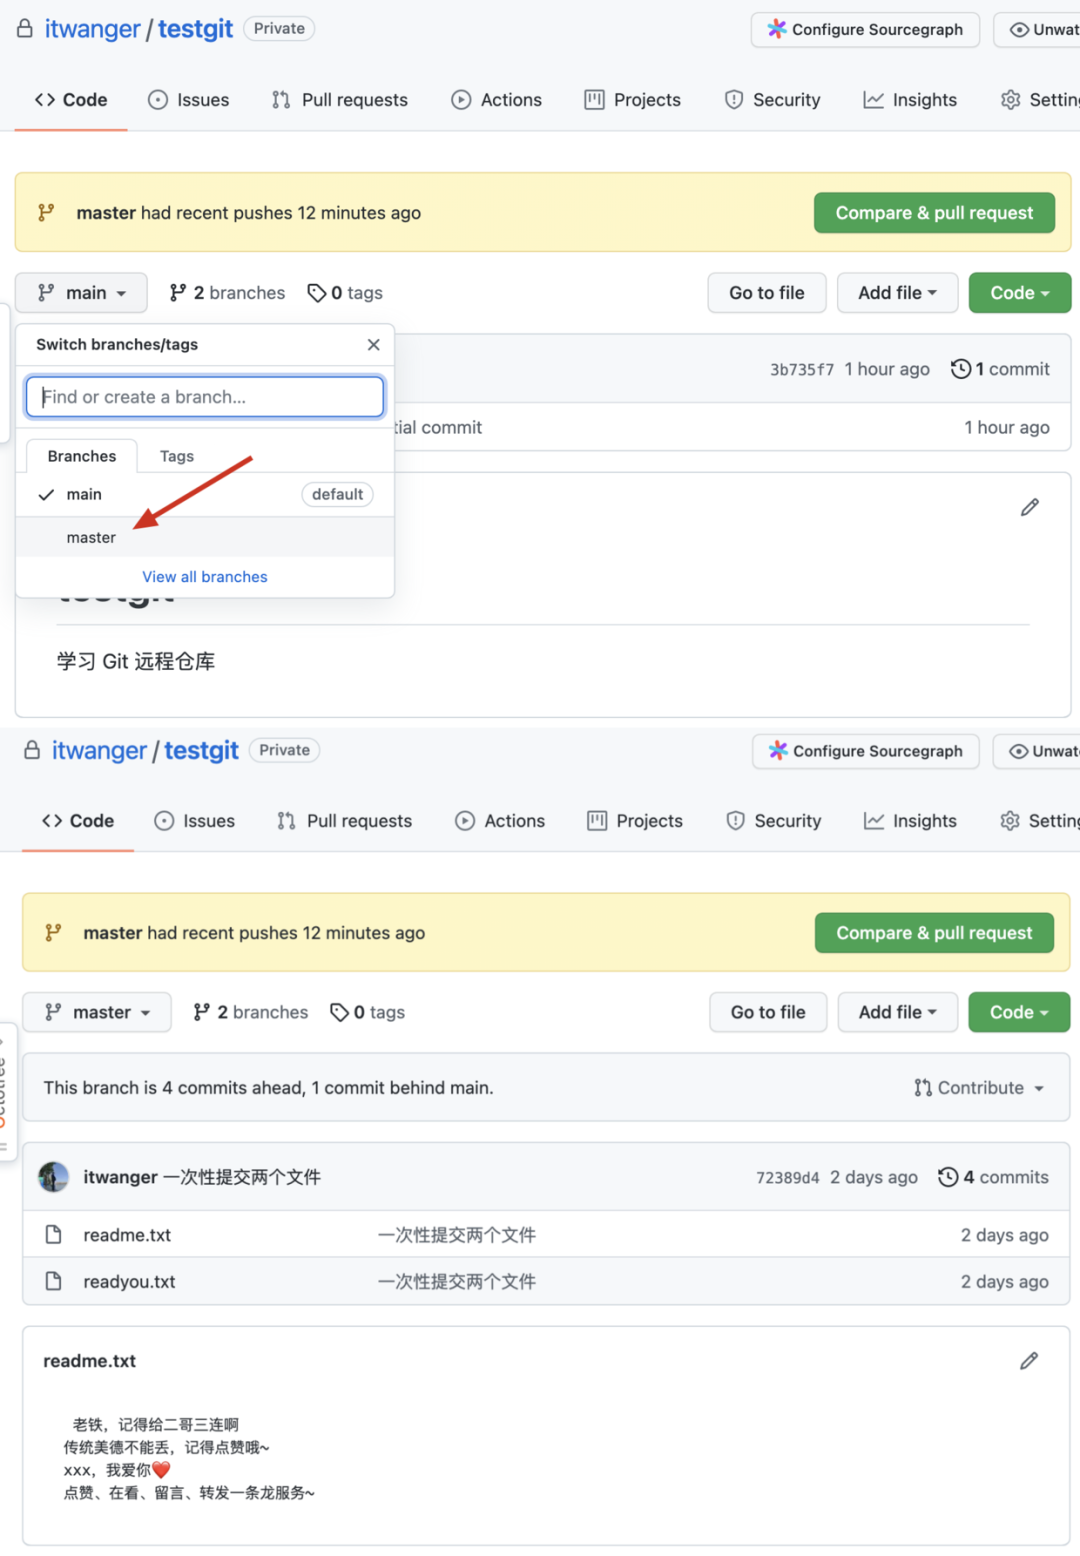The width and height of the screenshot is (1080, 1556).
Task: Click the branch icon beside '2 branches' in lower view
Action: (202, 1012)
